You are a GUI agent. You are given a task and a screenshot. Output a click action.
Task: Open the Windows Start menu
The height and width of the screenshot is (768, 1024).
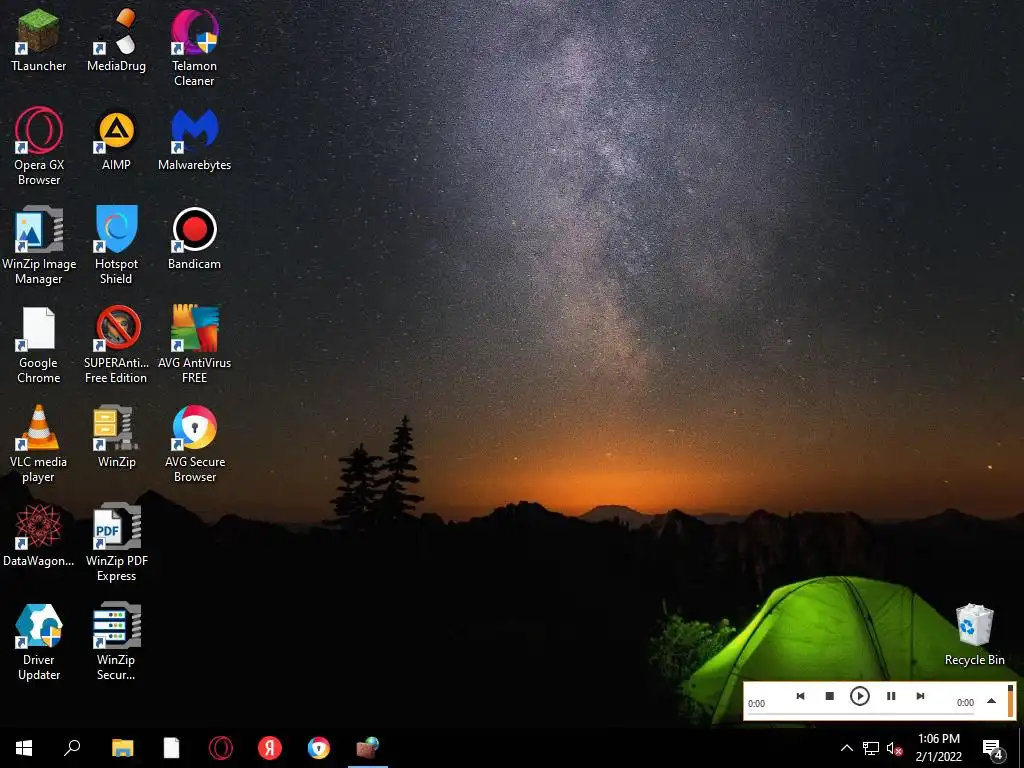coord(24,748)
